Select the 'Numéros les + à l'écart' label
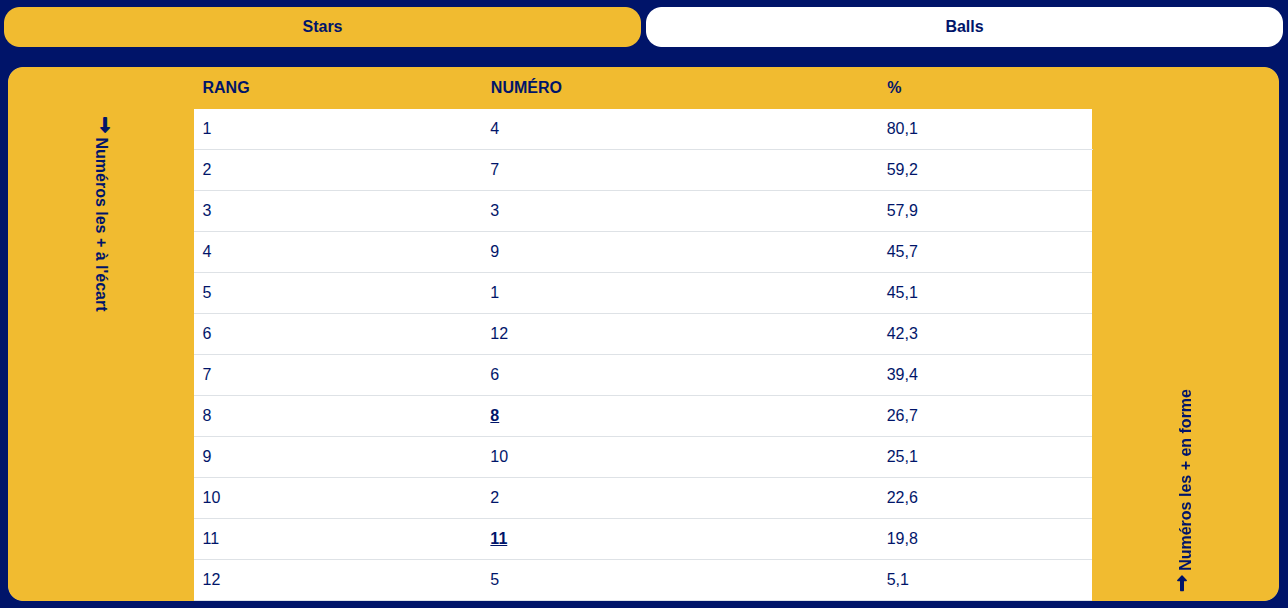The height and width of the screenshot is (608, 1288). [102, 224]
